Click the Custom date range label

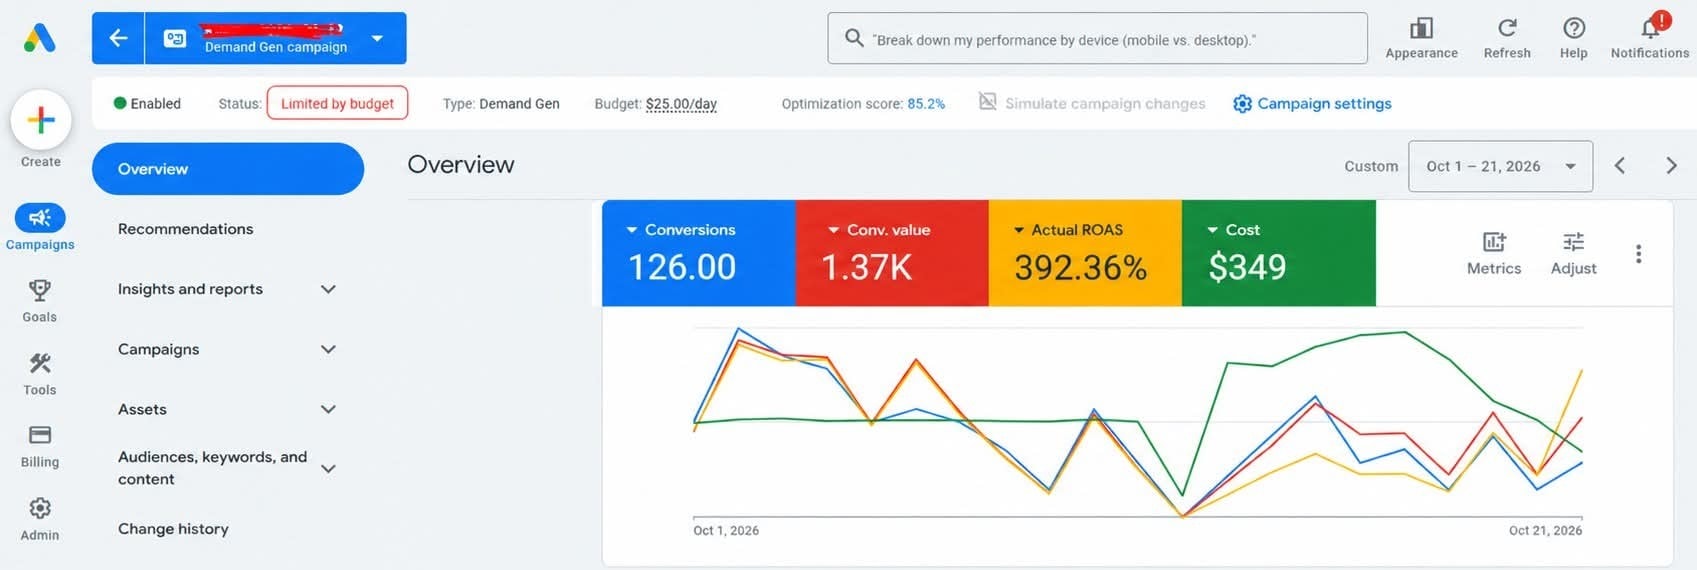click(x=1371, y=166)
